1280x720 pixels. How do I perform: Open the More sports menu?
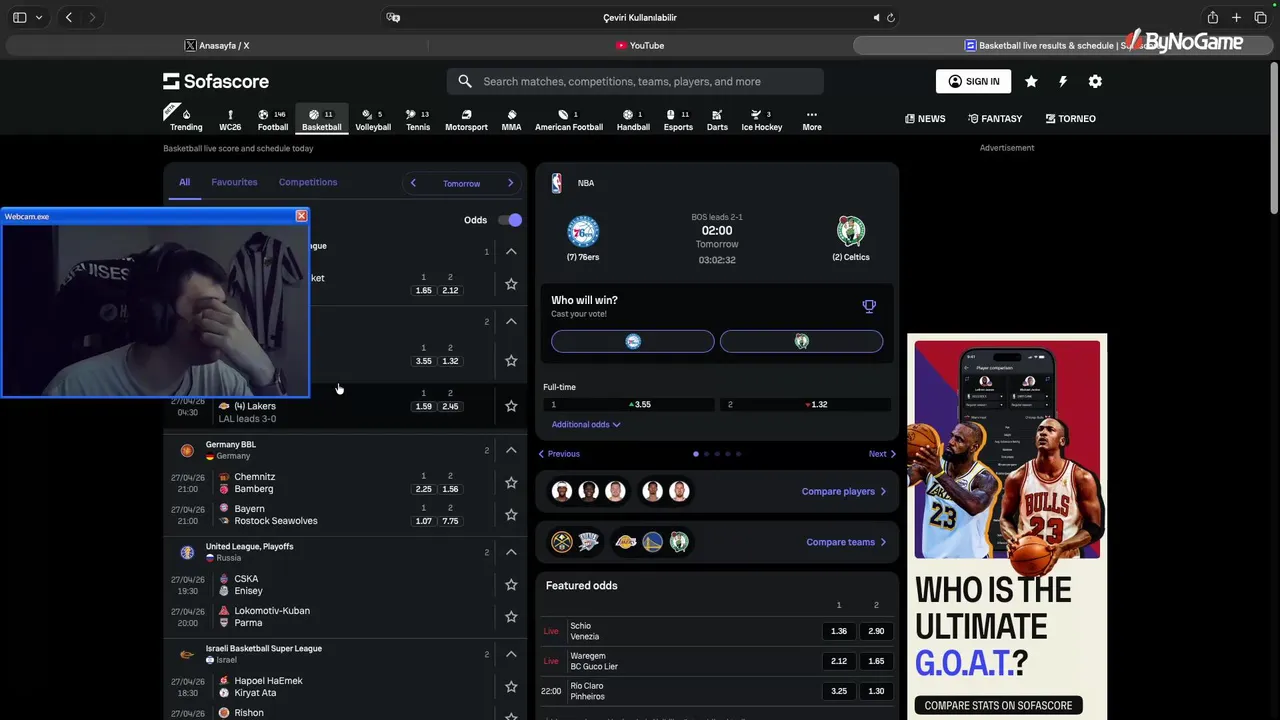[x=812, y=120]
